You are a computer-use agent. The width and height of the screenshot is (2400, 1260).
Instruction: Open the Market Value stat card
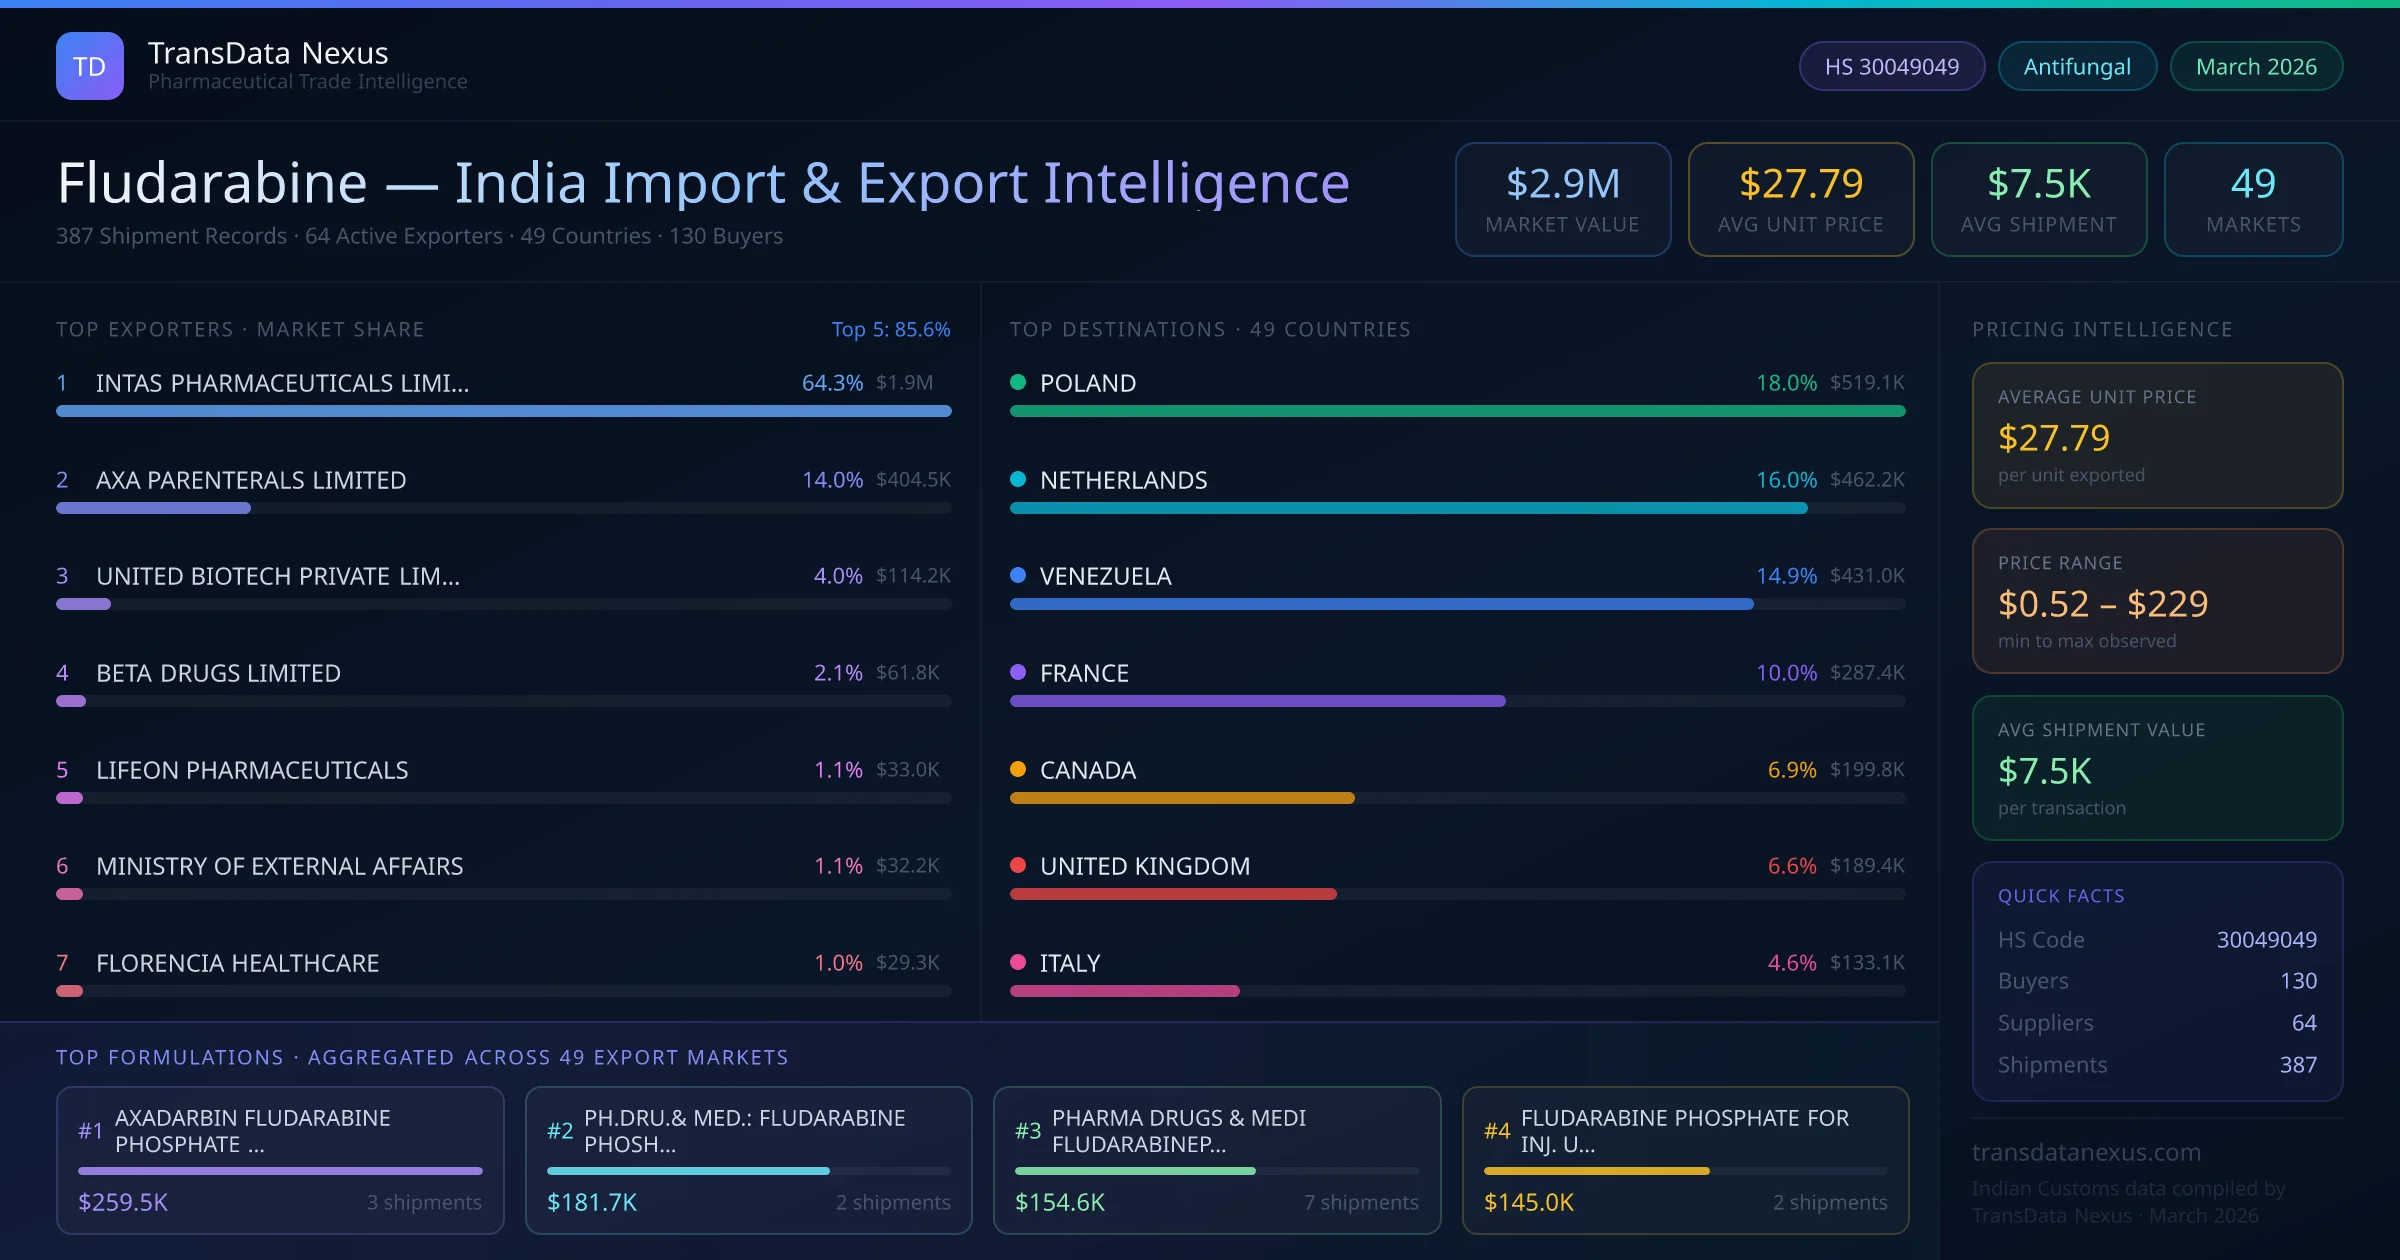click(1562, 199)
